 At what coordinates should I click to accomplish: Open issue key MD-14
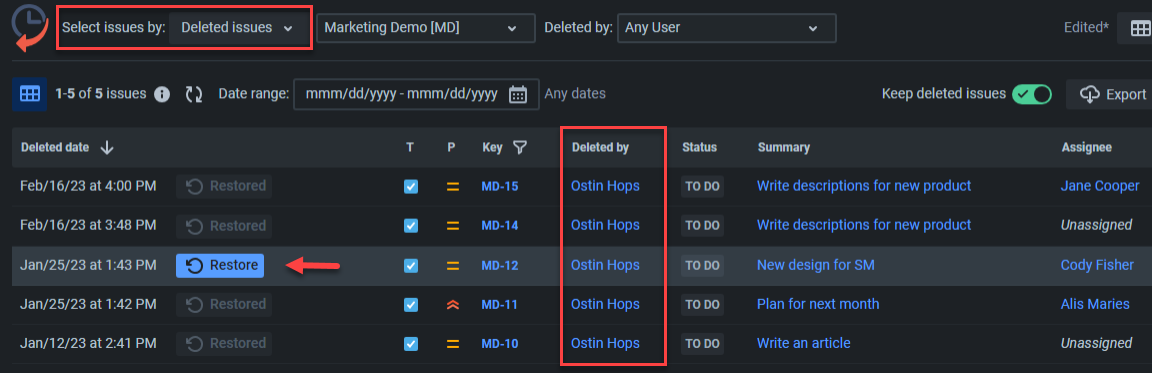(500, 226)
